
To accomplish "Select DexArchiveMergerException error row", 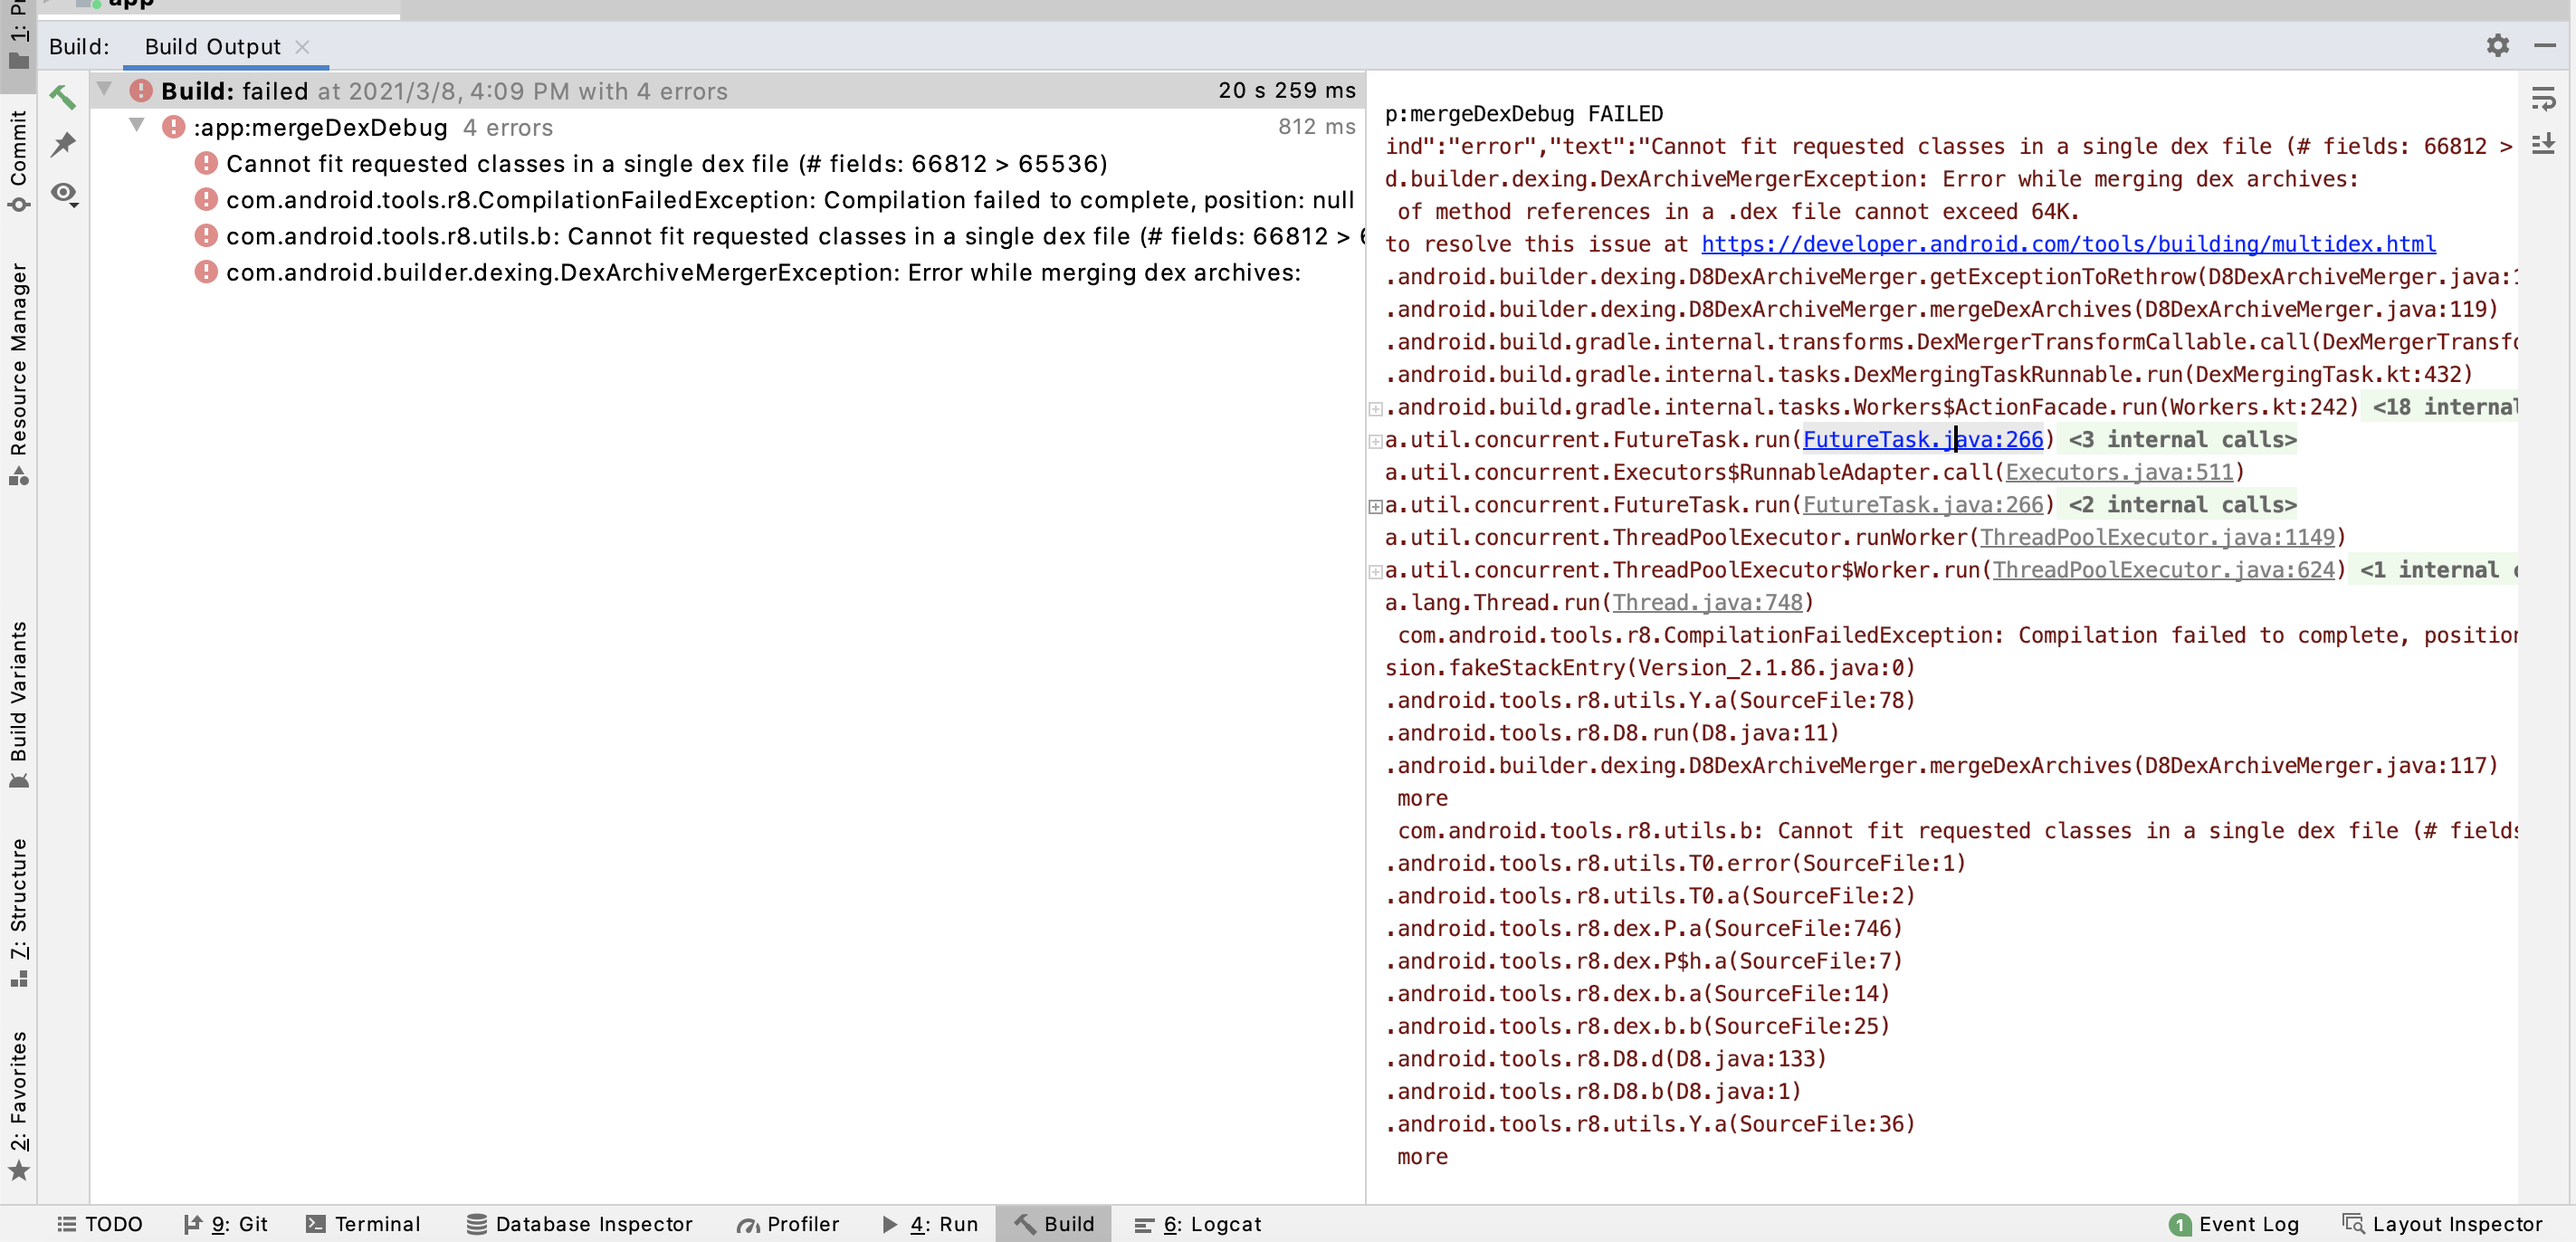I will [763, 272].
